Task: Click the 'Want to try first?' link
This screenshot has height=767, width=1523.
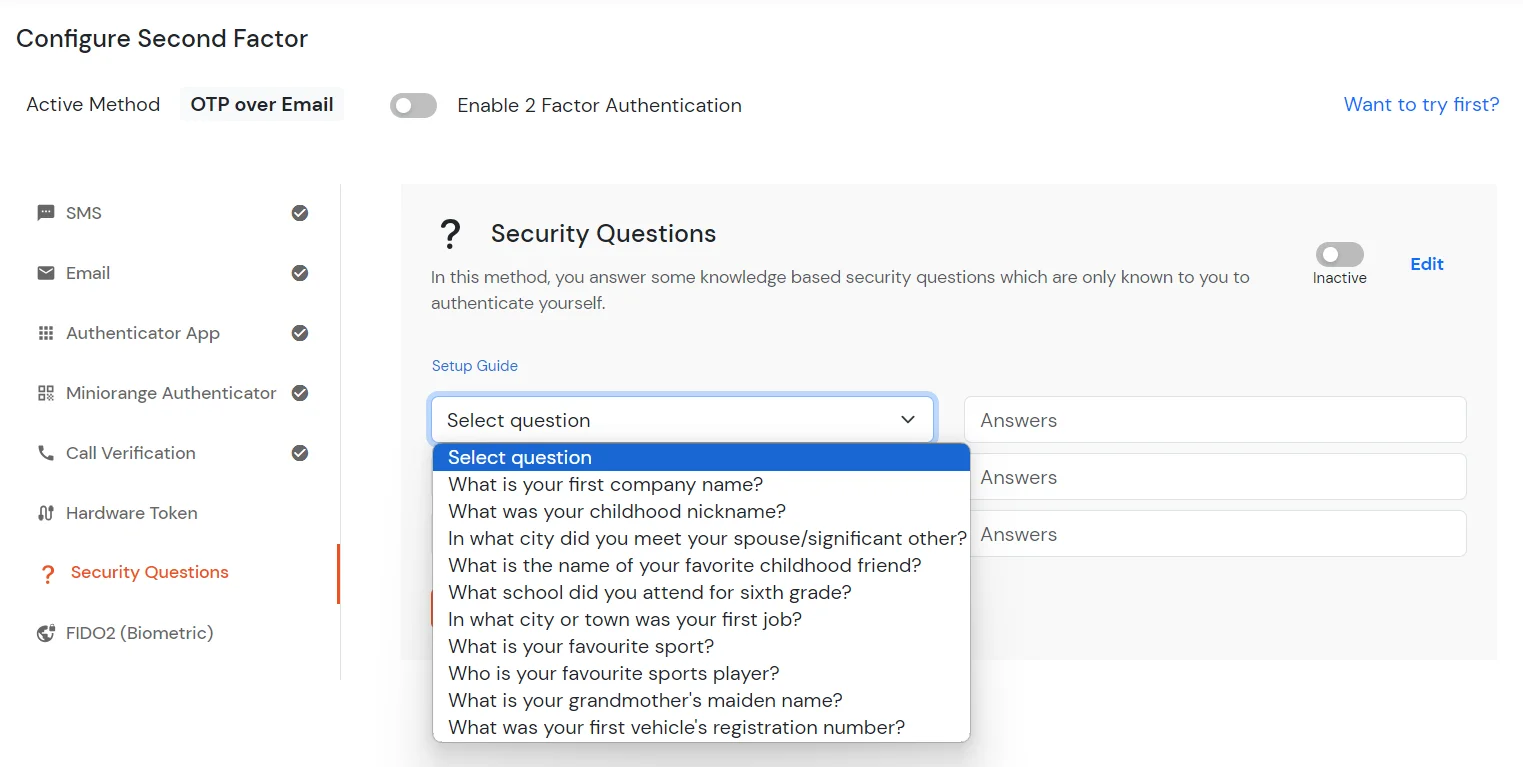Action: pos(1421,104)
